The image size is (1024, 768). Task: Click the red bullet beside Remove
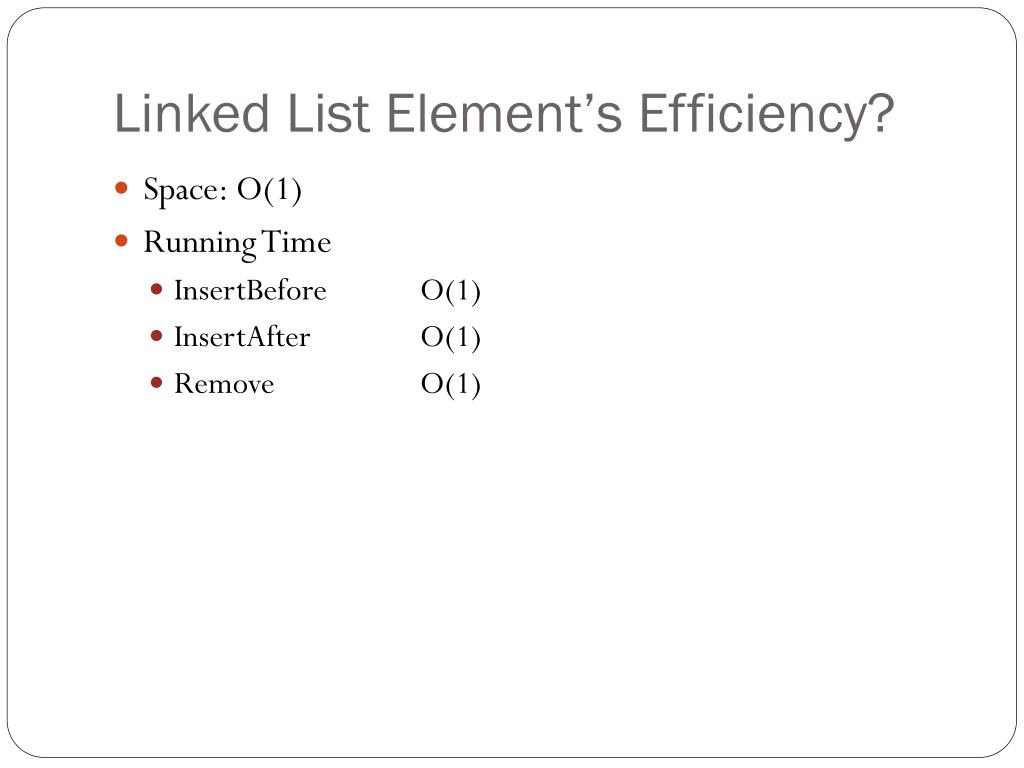156,383
